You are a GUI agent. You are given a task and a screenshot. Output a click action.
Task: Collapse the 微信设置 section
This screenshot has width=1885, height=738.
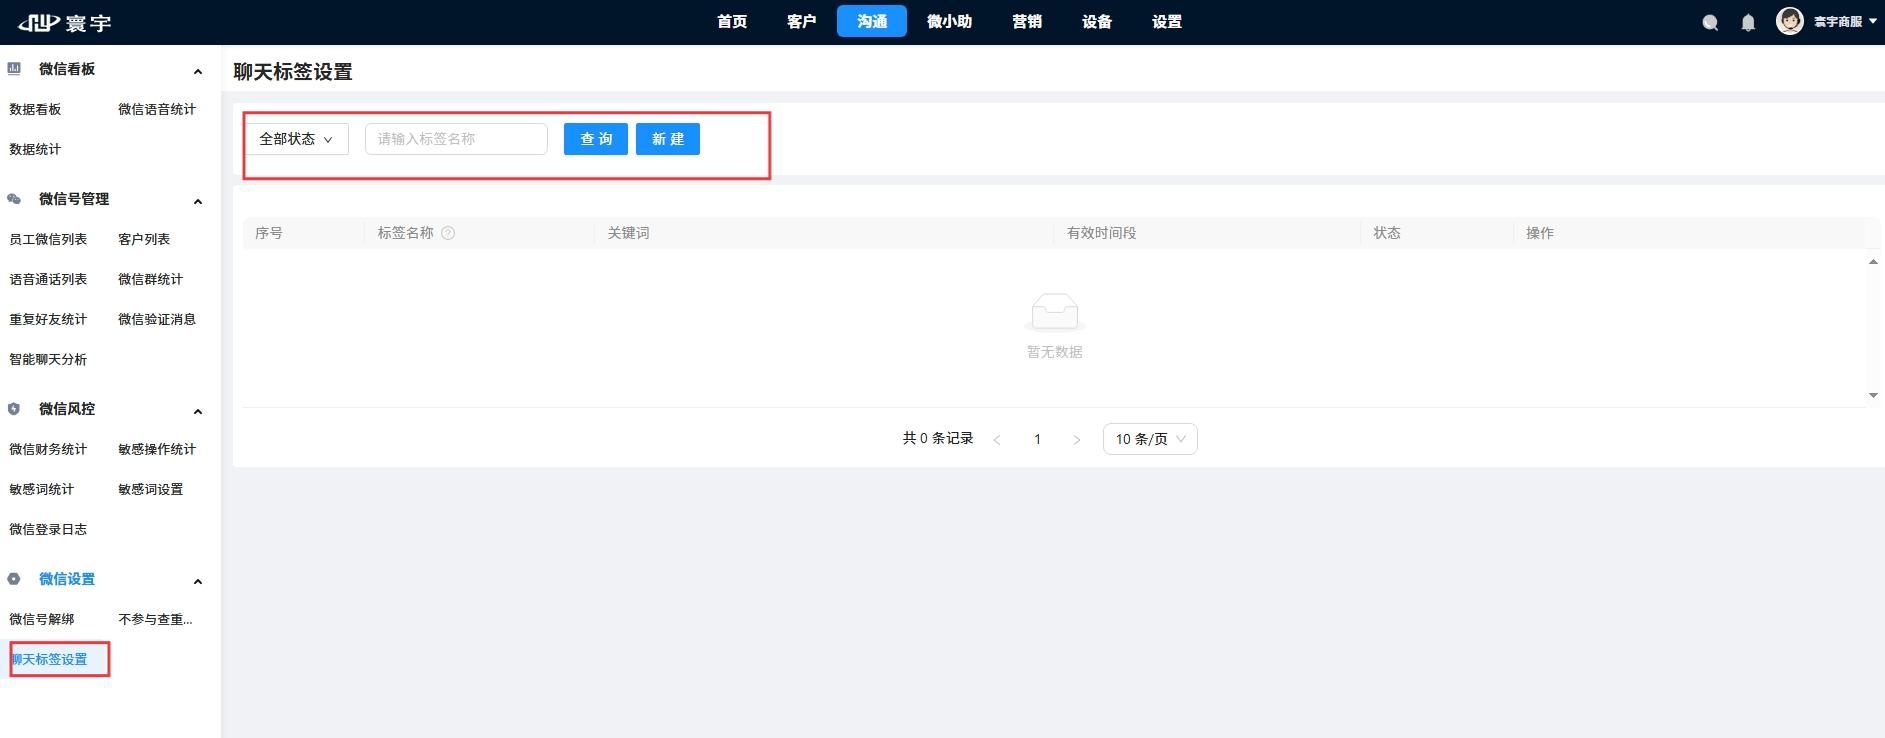pyautogui.click(x=198, y=581)
